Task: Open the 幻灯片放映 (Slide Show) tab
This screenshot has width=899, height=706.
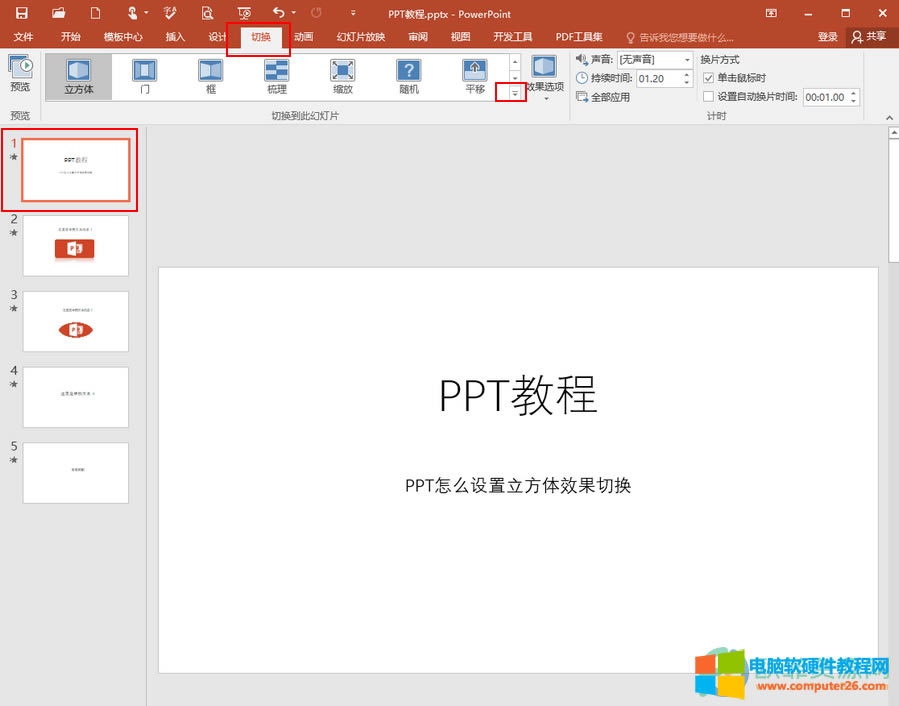Action: pos(361,37)
